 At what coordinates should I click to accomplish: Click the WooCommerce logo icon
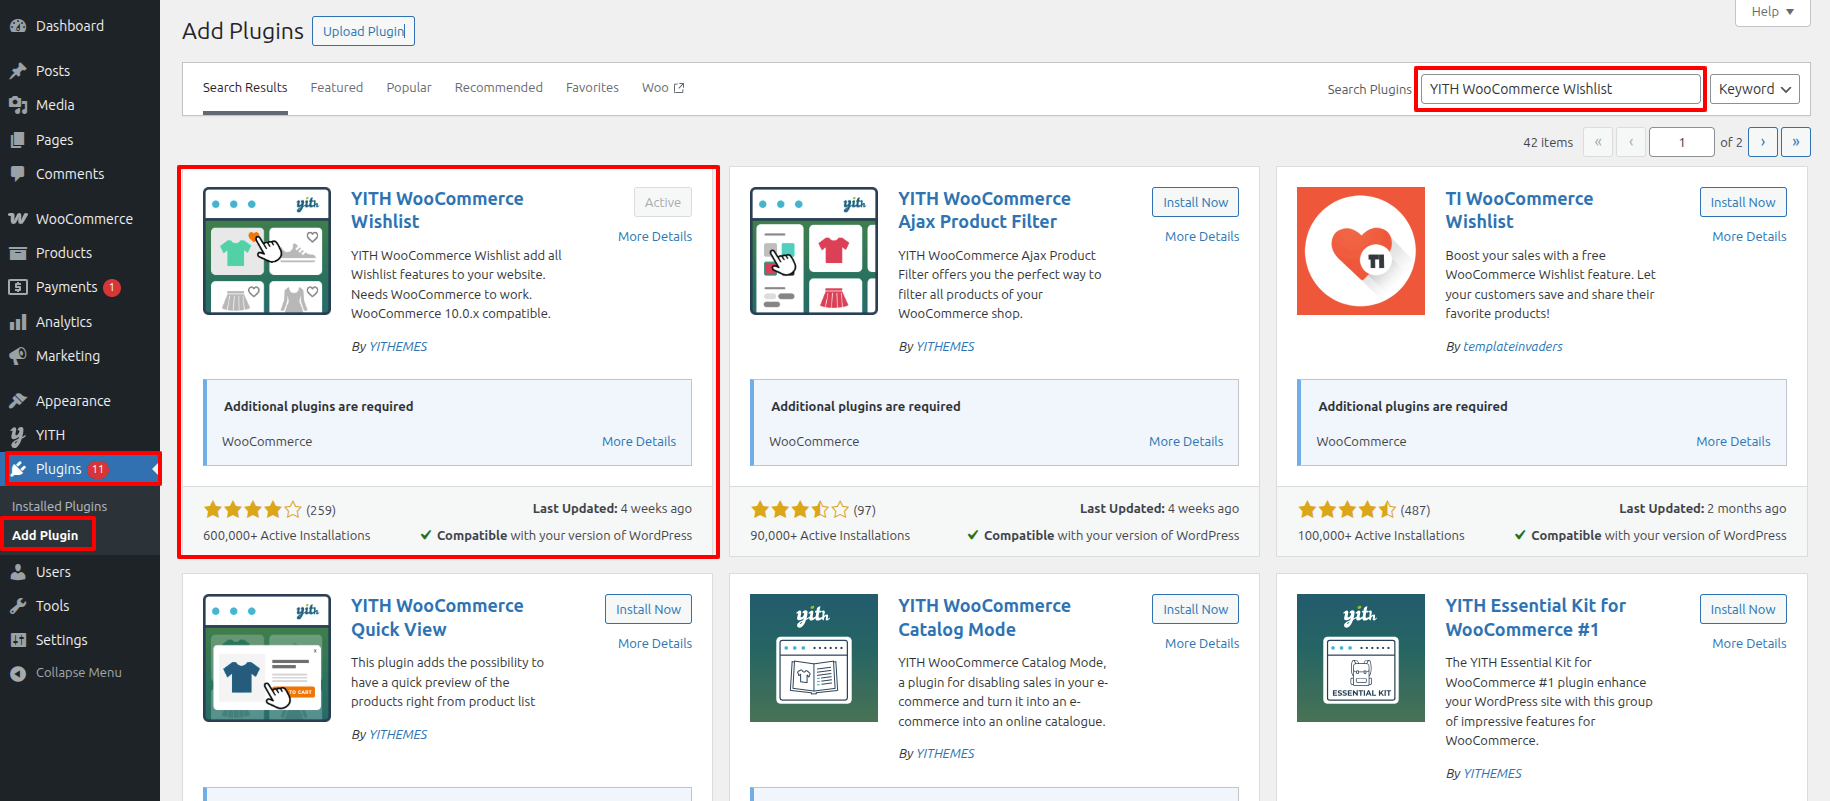coord(18,219)
